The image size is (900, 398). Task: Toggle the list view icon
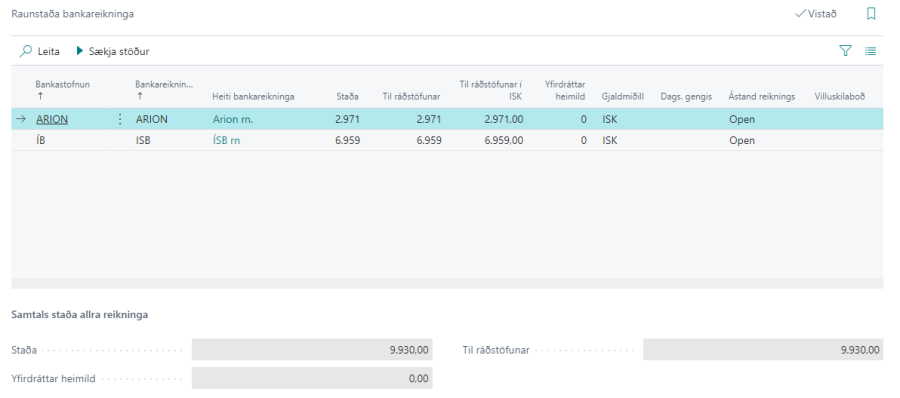(871, 51)
